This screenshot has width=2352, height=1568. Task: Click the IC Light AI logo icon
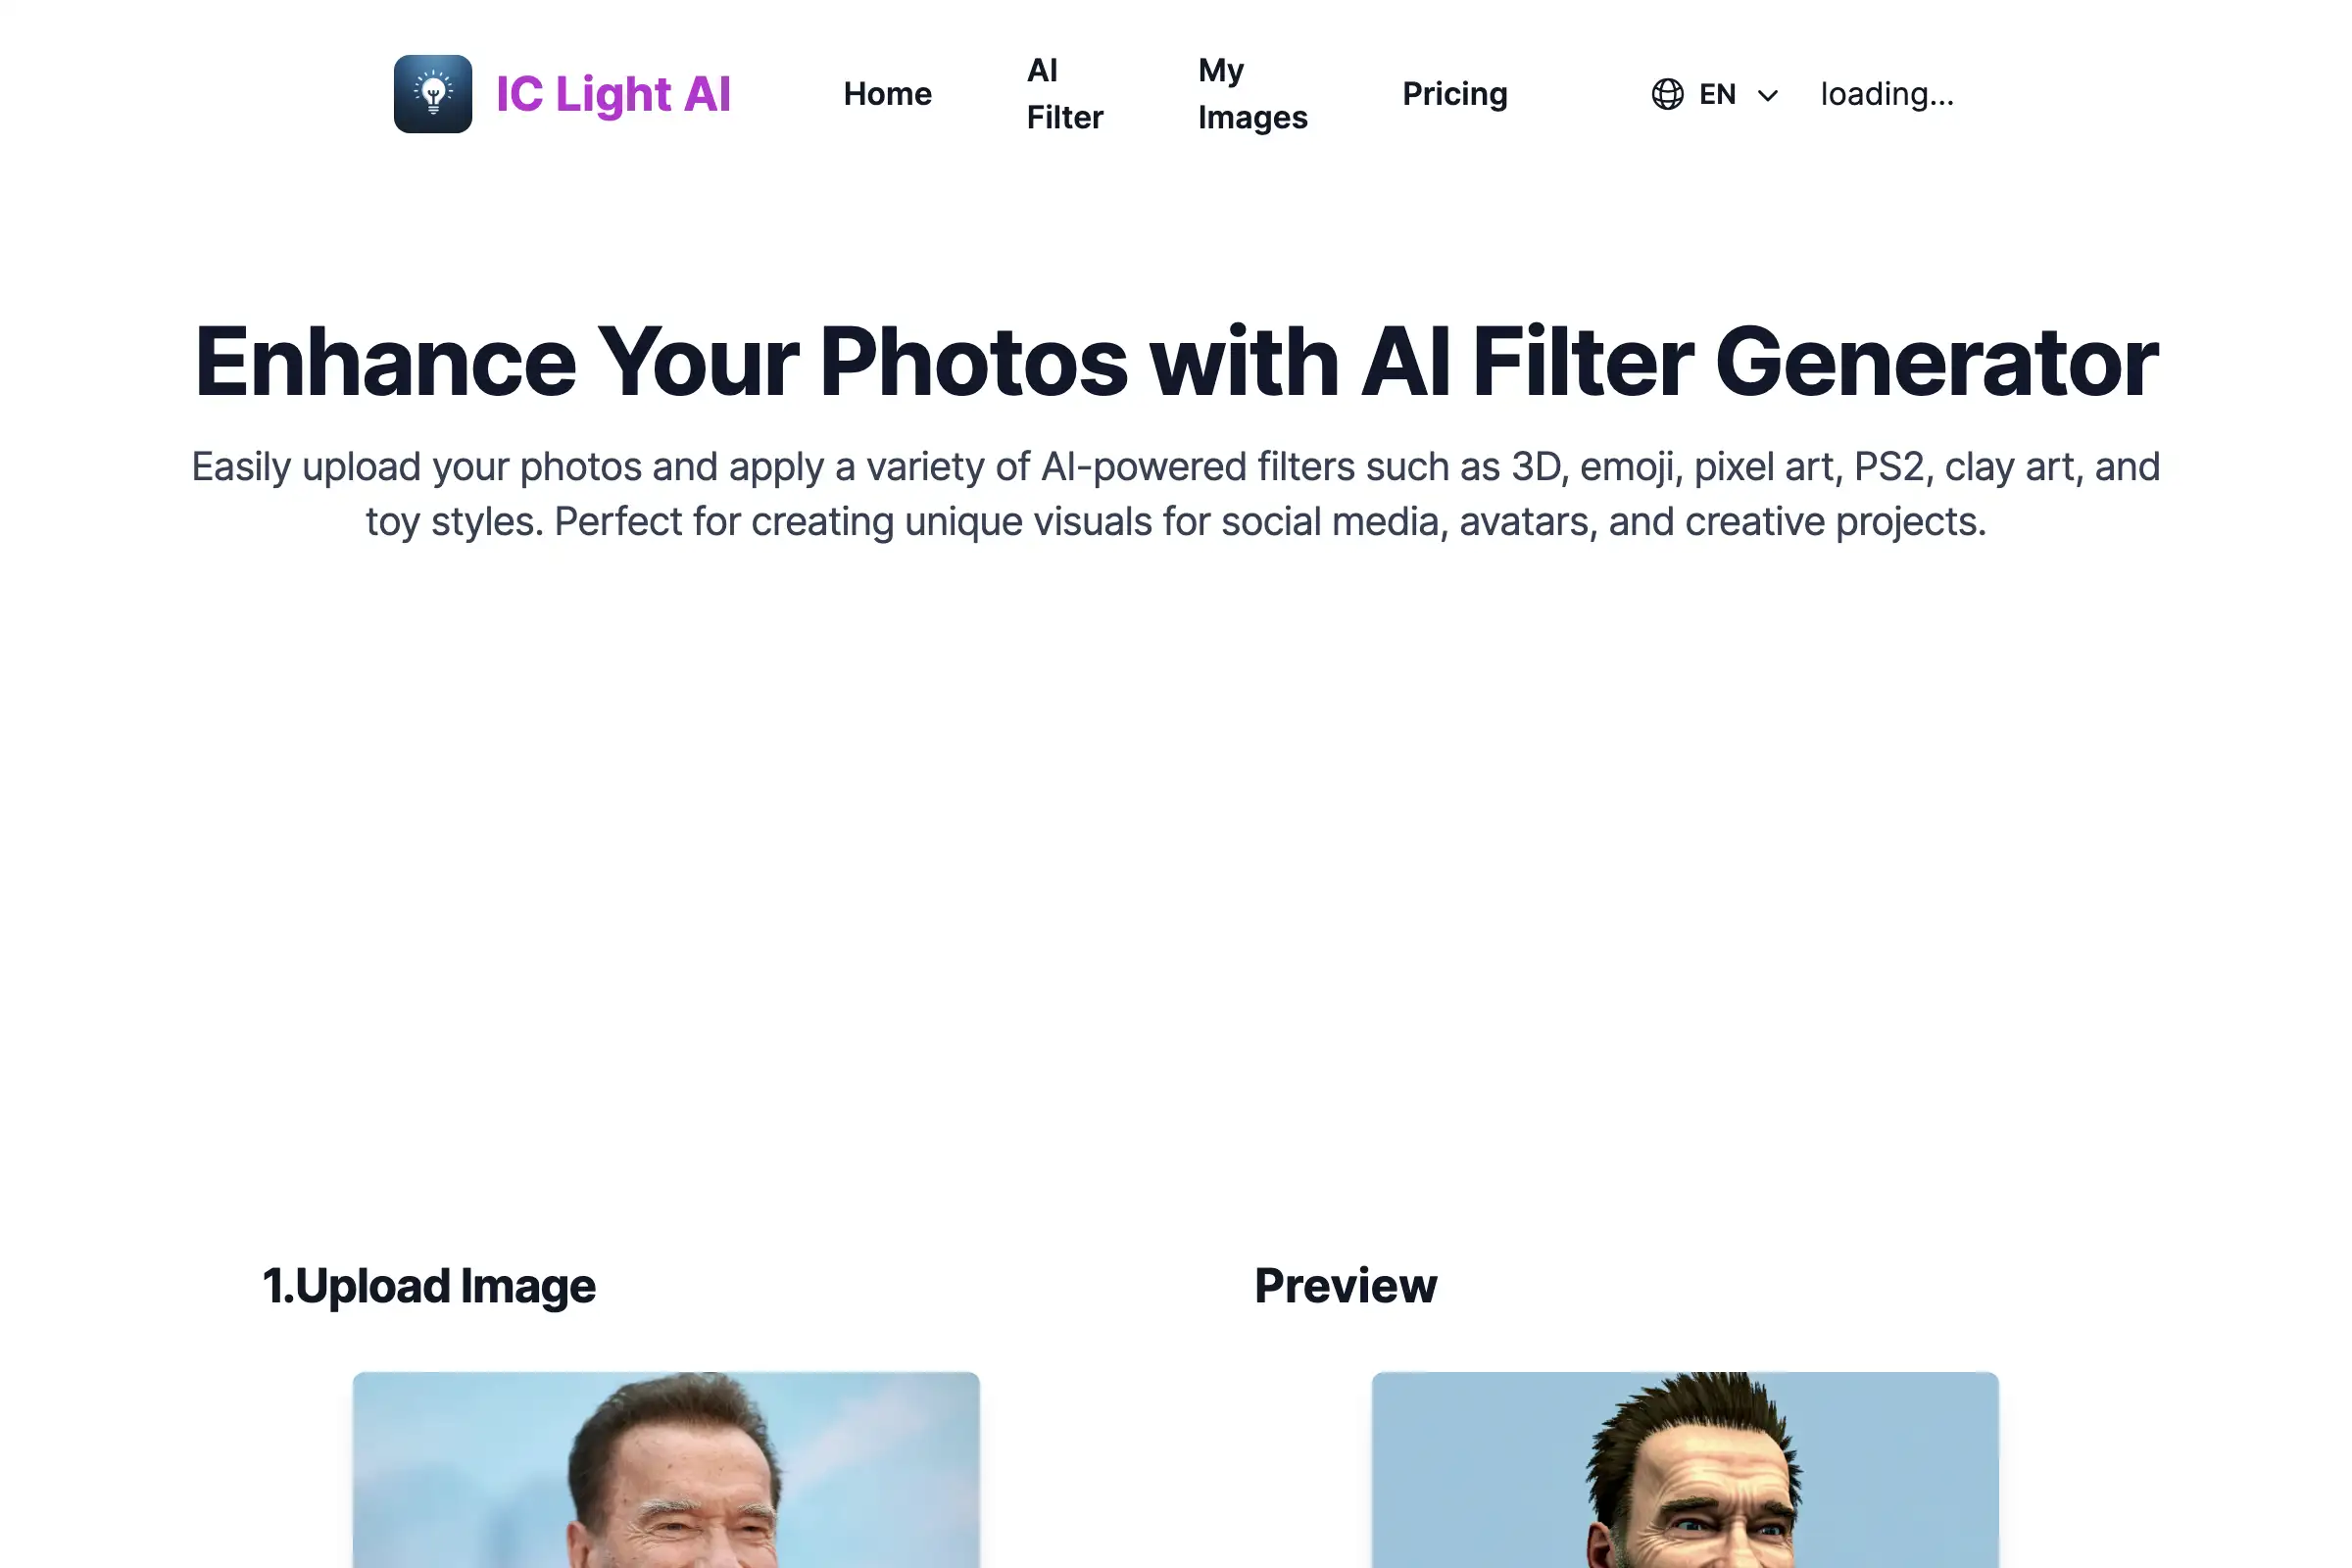pyautogui.click(x=432, y=94)
